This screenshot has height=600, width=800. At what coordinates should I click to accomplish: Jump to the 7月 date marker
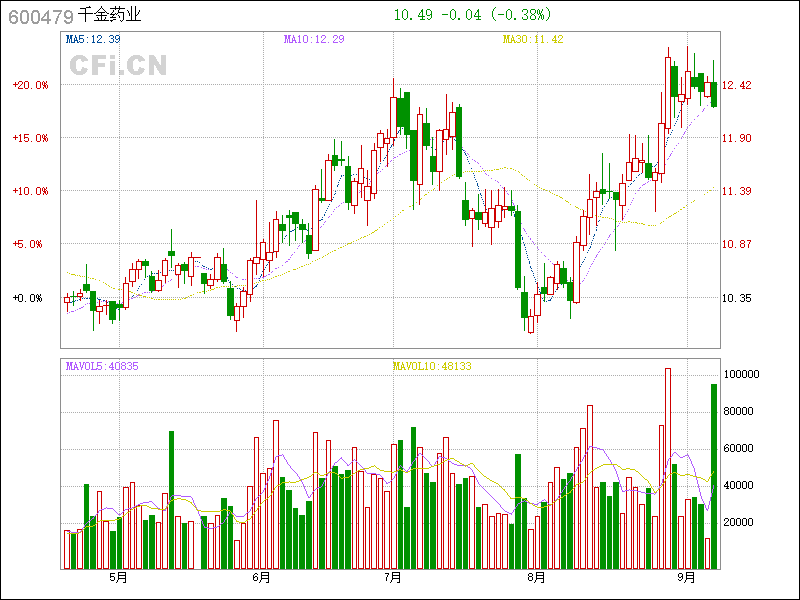click(393, 578)
